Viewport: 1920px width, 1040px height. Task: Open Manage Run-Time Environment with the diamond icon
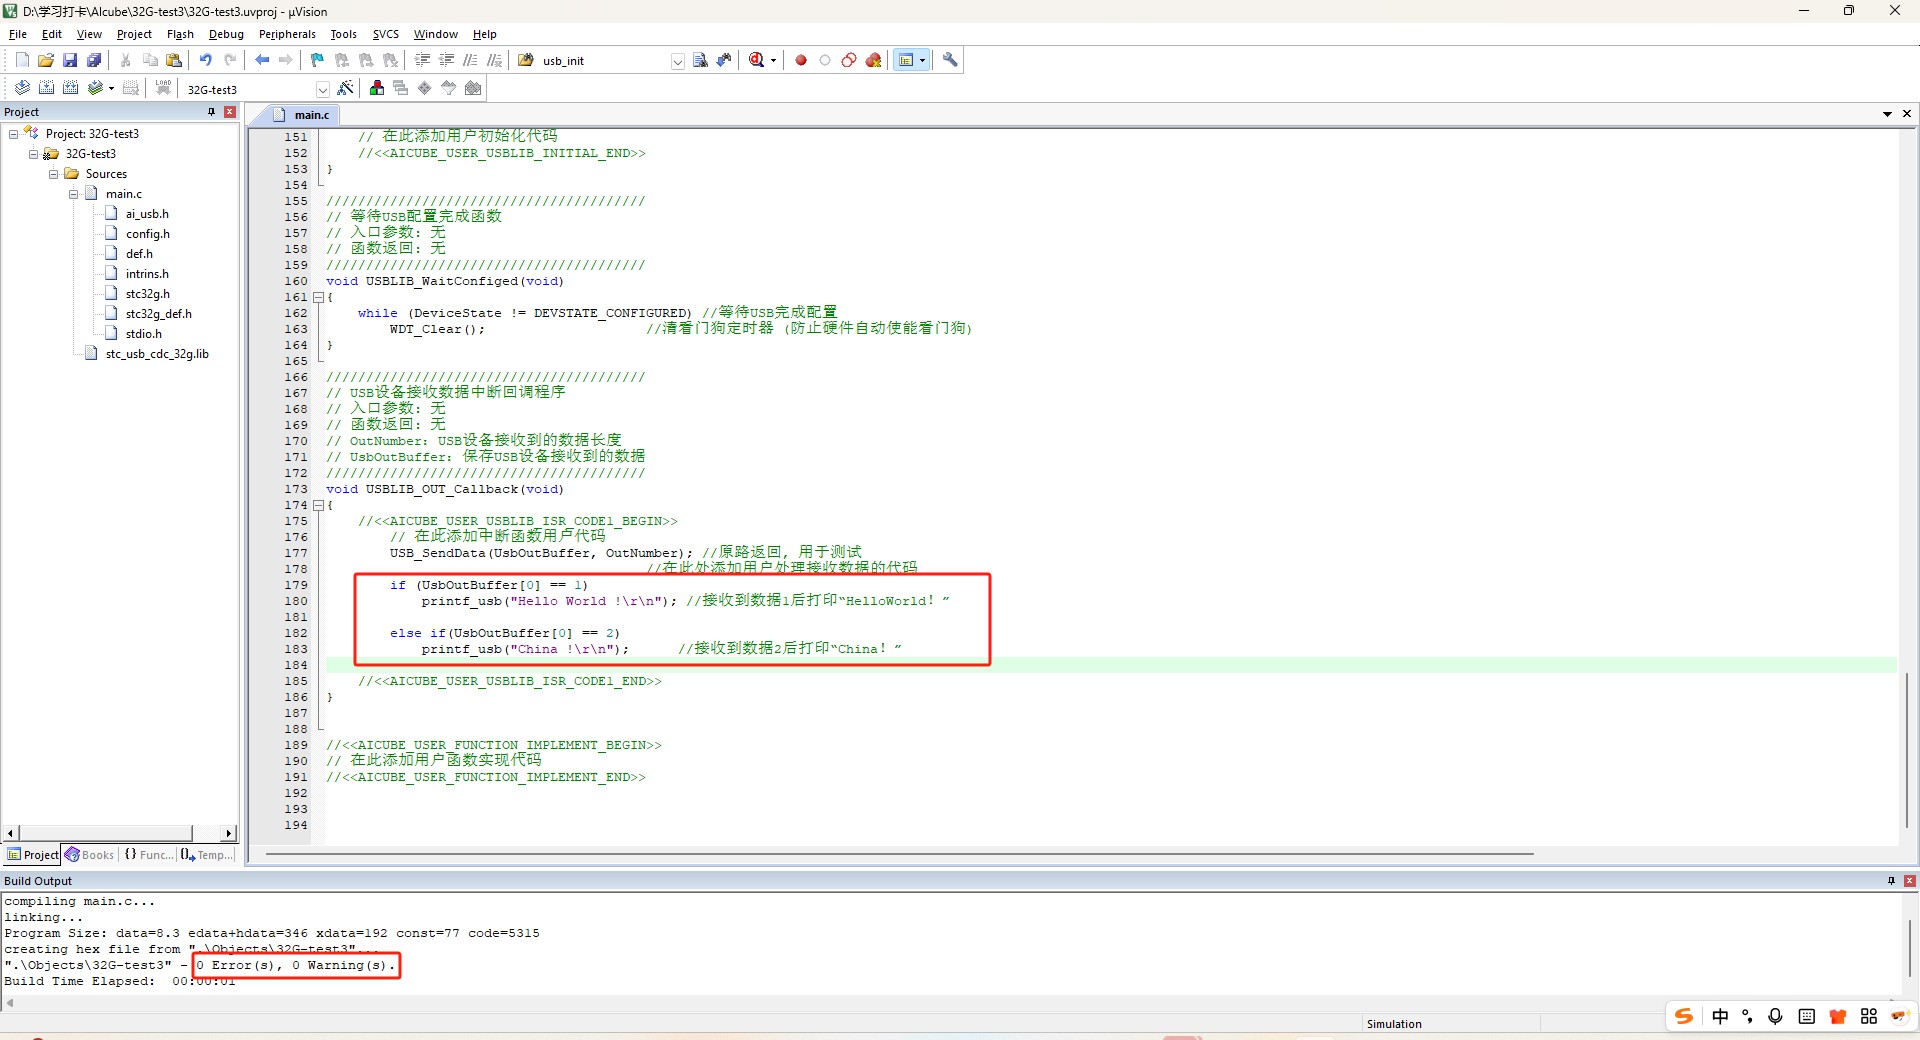(x=424, y=88)
